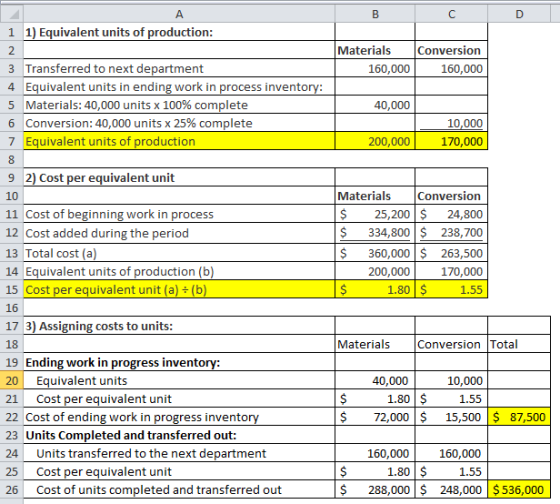Screen dimensions: 560x504
Task: Select the yellow 170,000 conversion total in row 7
Action: pos(451,141)
